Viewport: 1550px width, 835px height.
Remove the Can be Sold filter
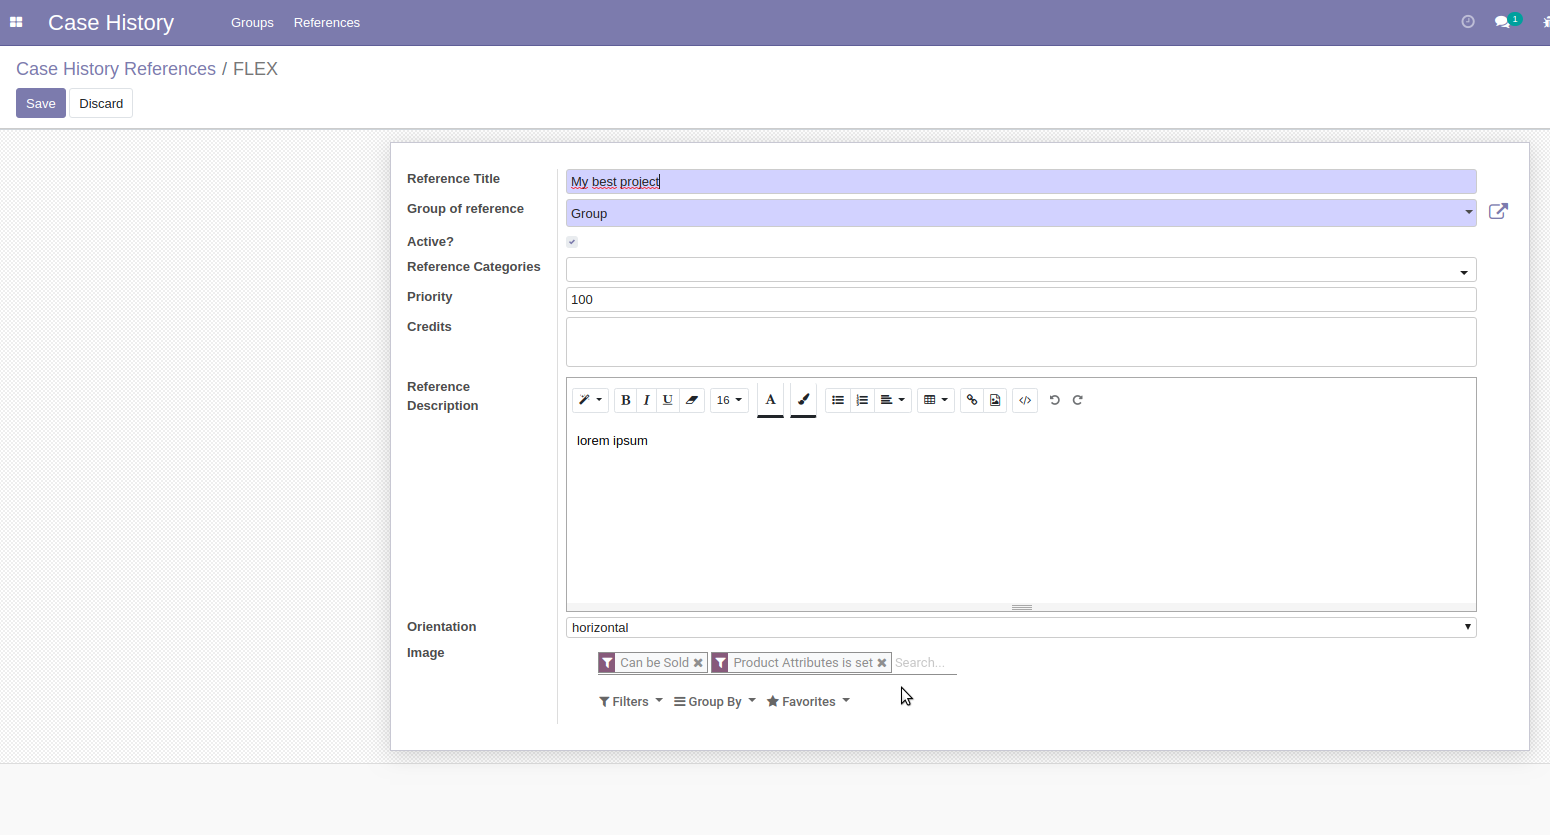pos(698,663)
